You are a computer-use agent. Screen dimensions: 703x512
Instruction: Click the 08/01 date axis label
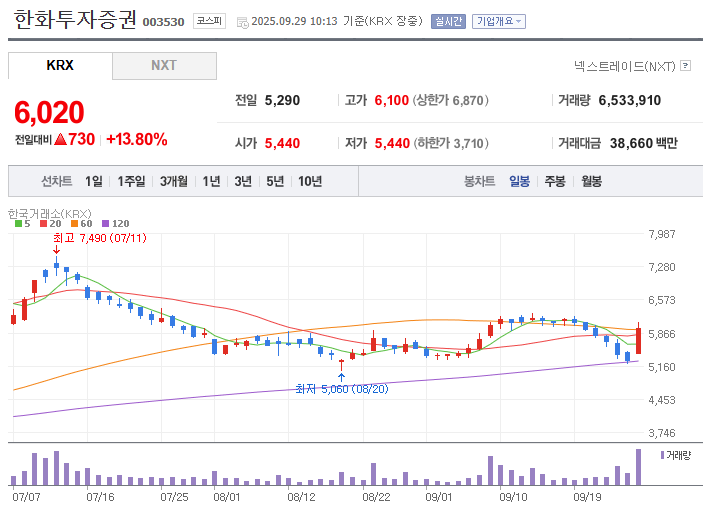(x=226, y=497)
